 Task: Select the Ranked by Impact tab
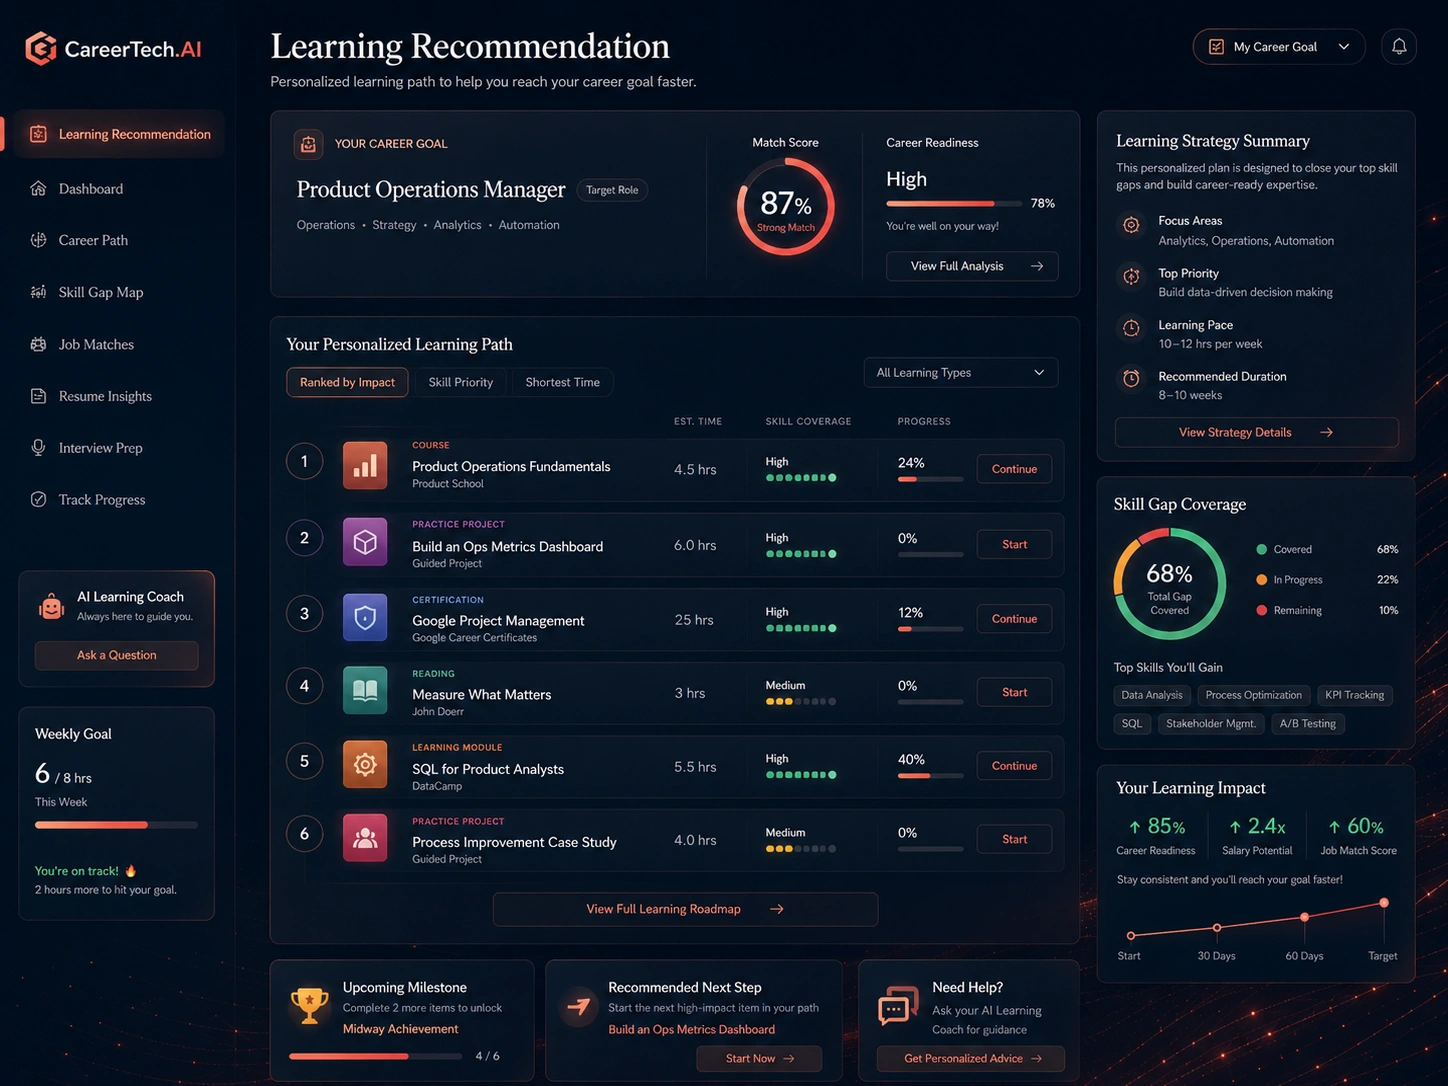(347, 382)
